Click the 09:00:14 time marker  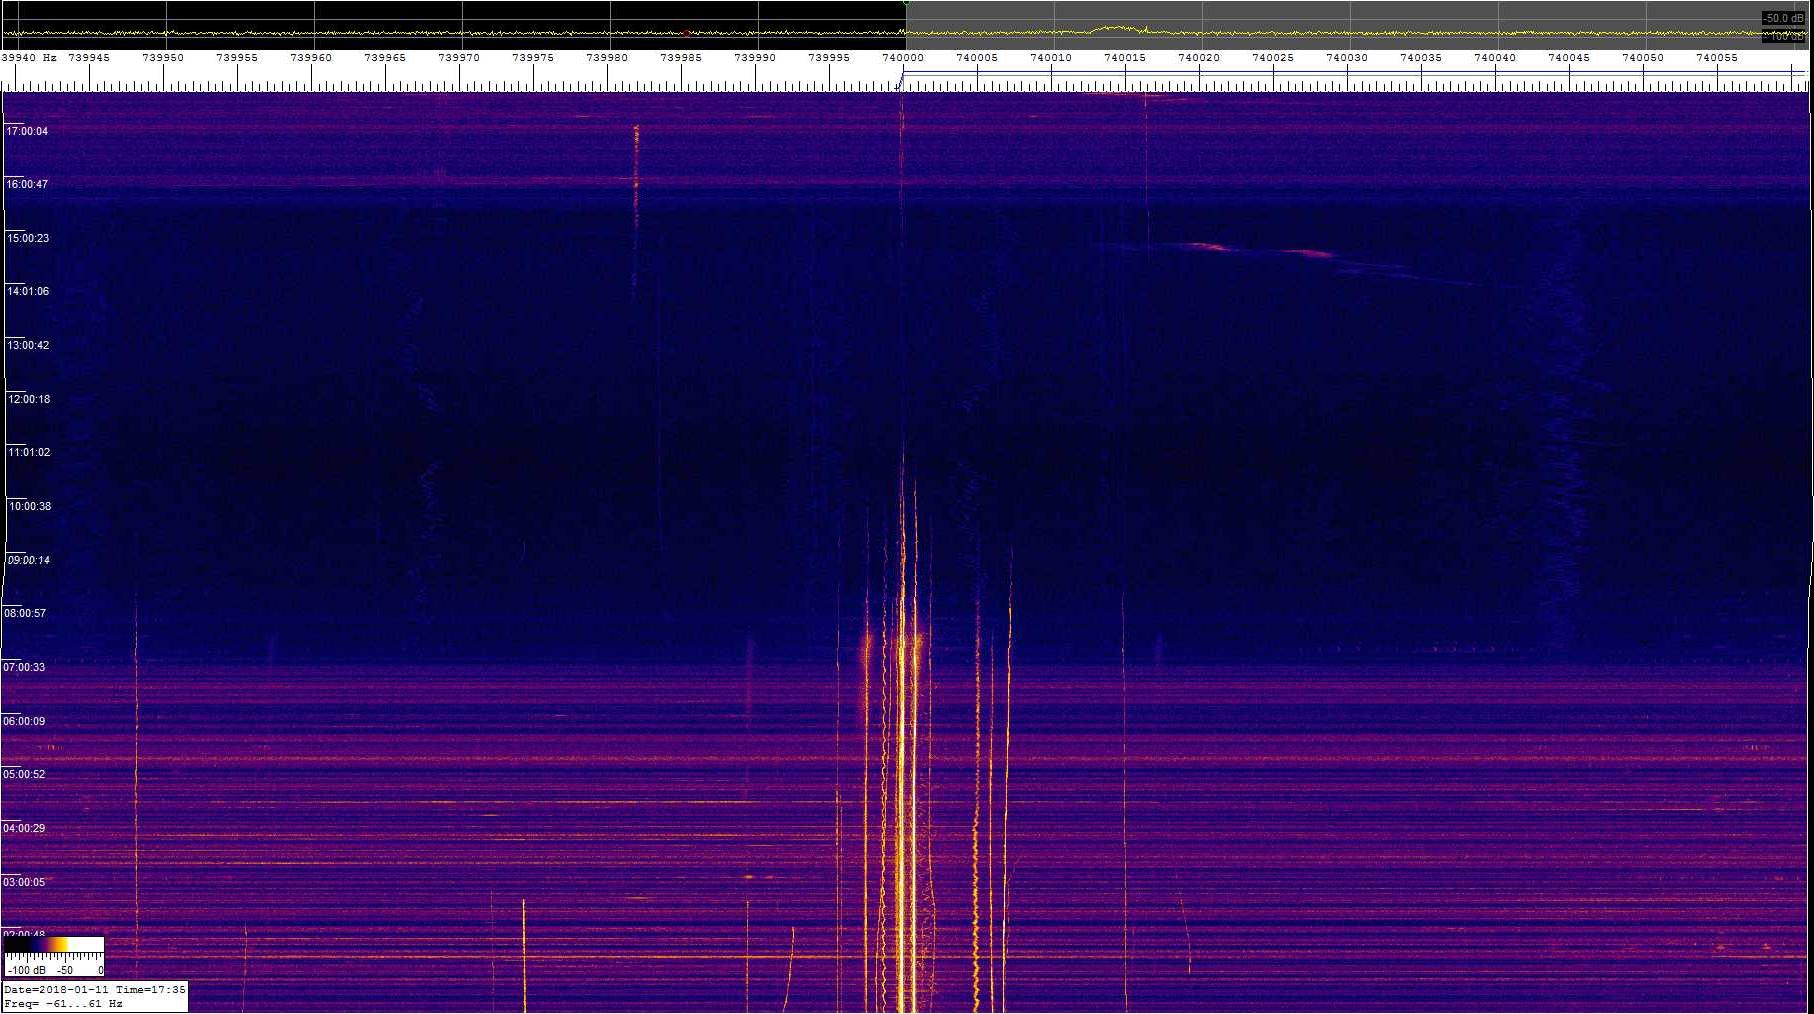coord(29,560)
